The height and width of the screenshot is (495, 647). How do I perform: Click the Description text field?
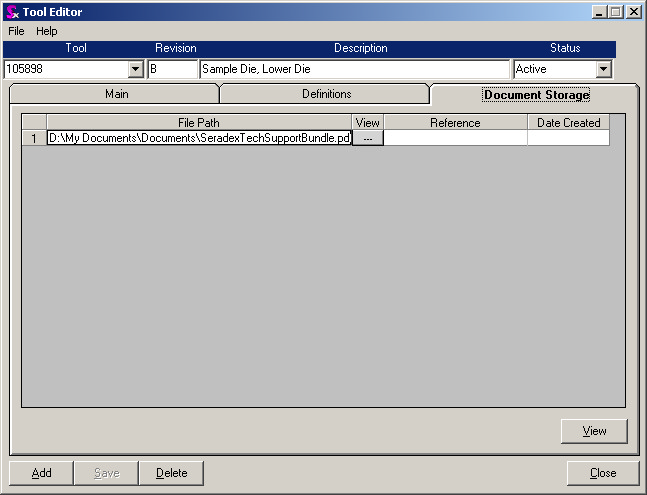pyautogui.click(x=354, y=70)
